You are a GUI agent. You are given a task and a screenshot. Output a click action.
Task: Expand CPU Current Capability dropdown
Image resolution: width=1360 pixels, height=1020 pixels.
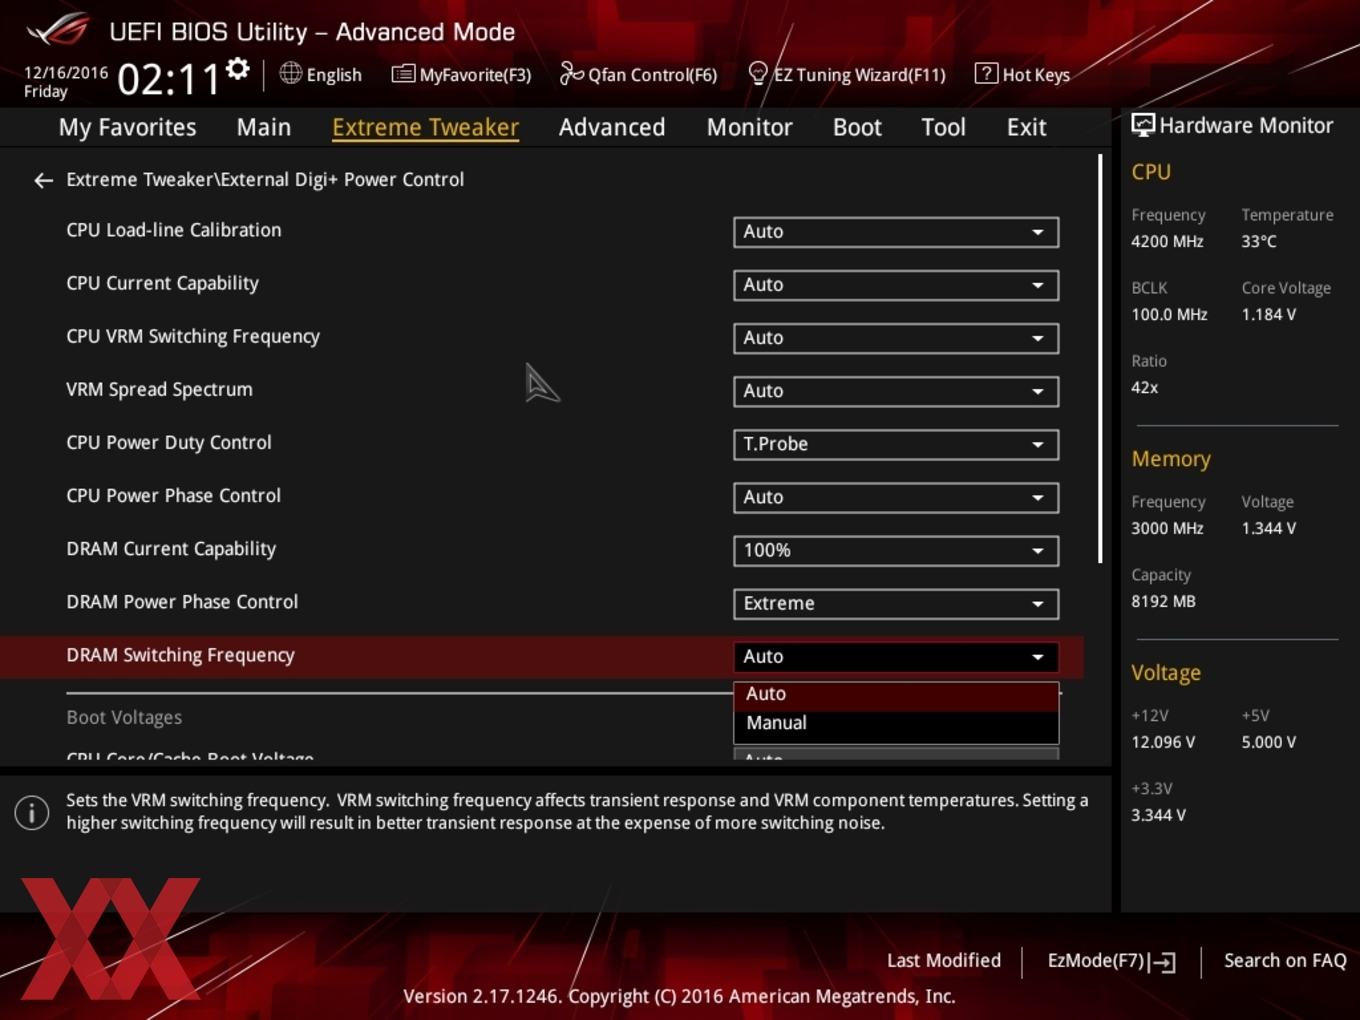896,285
